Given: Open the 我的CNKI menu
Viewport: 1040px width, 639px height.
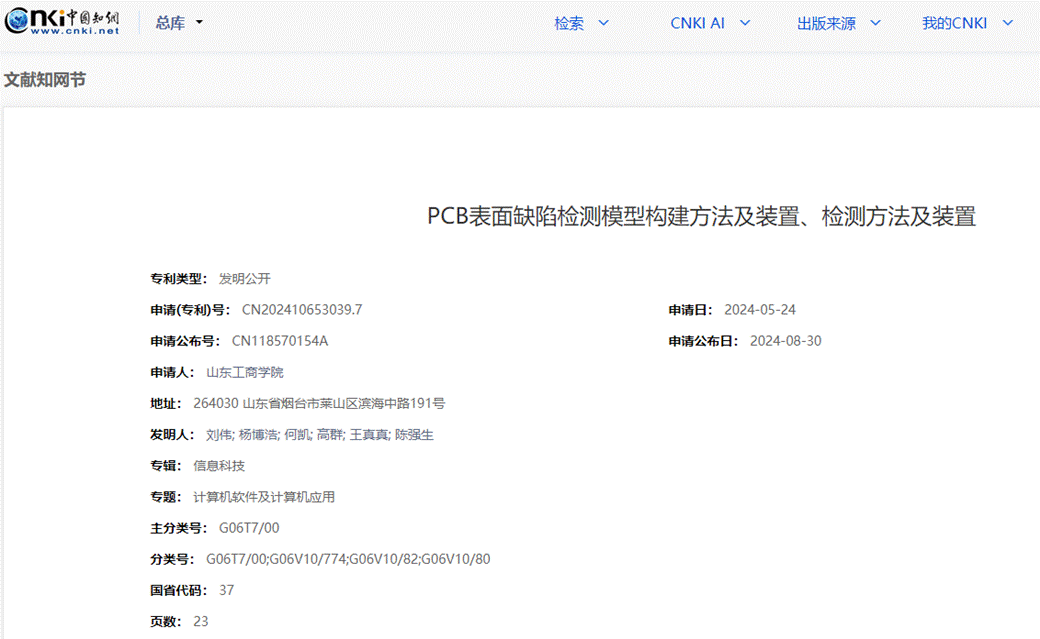Looking at the screenshot, I should [x=954, y=23].
